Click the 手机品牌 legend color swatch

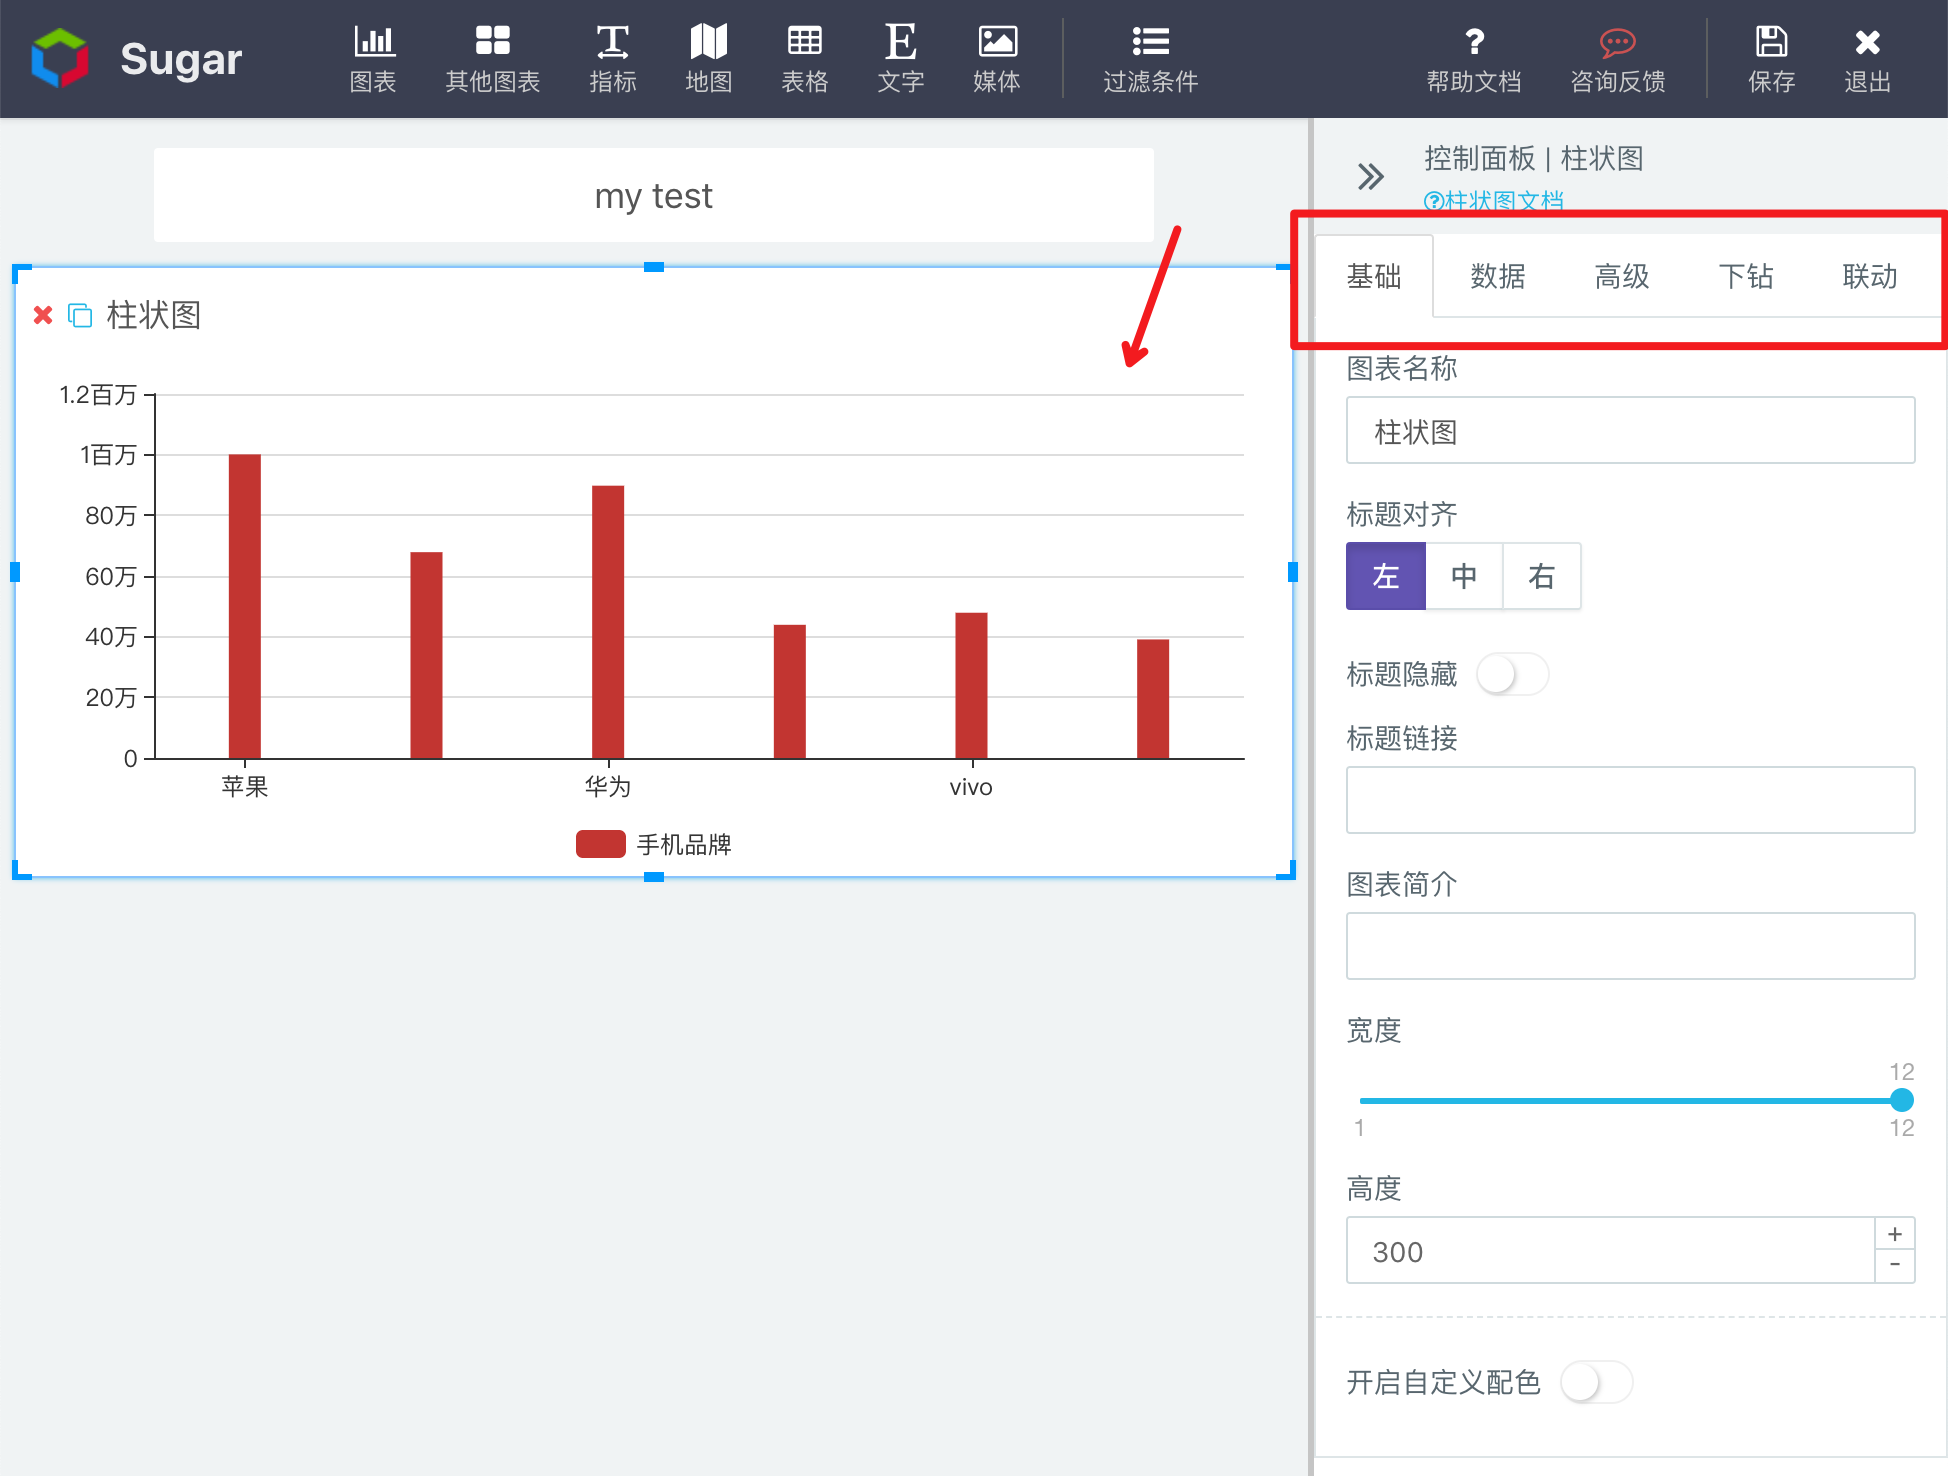[601, 844]
